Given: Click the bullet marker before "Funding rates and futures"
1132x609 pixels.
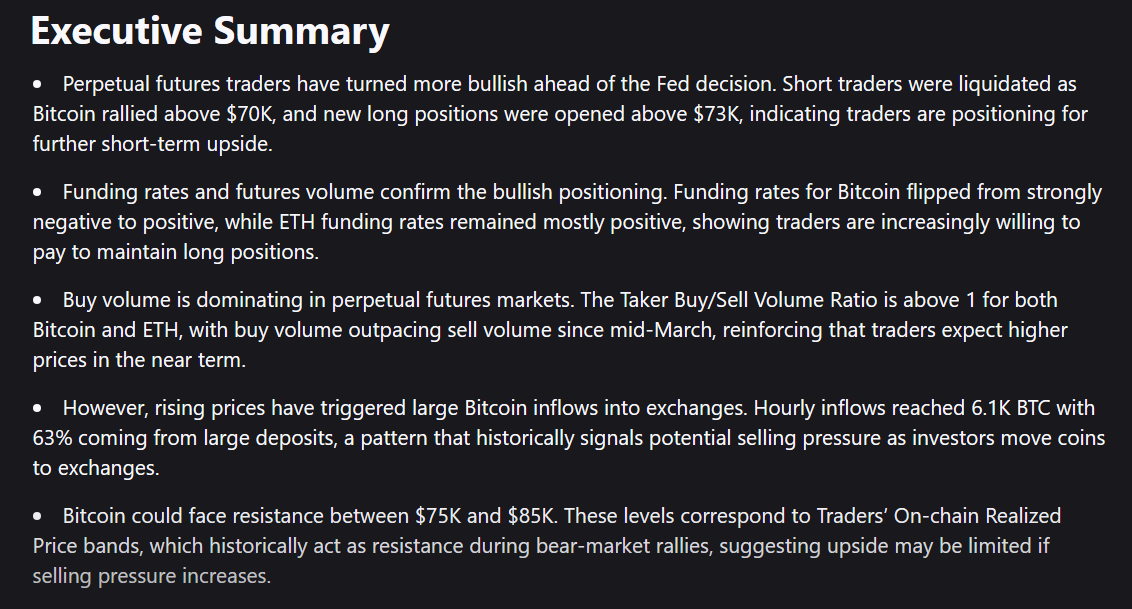Looking at the screenshot, I should coord(38,192).
